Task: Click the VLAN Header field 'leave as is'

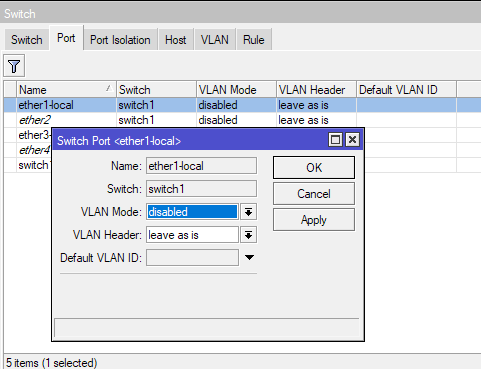Action: (x=192, y=235)
